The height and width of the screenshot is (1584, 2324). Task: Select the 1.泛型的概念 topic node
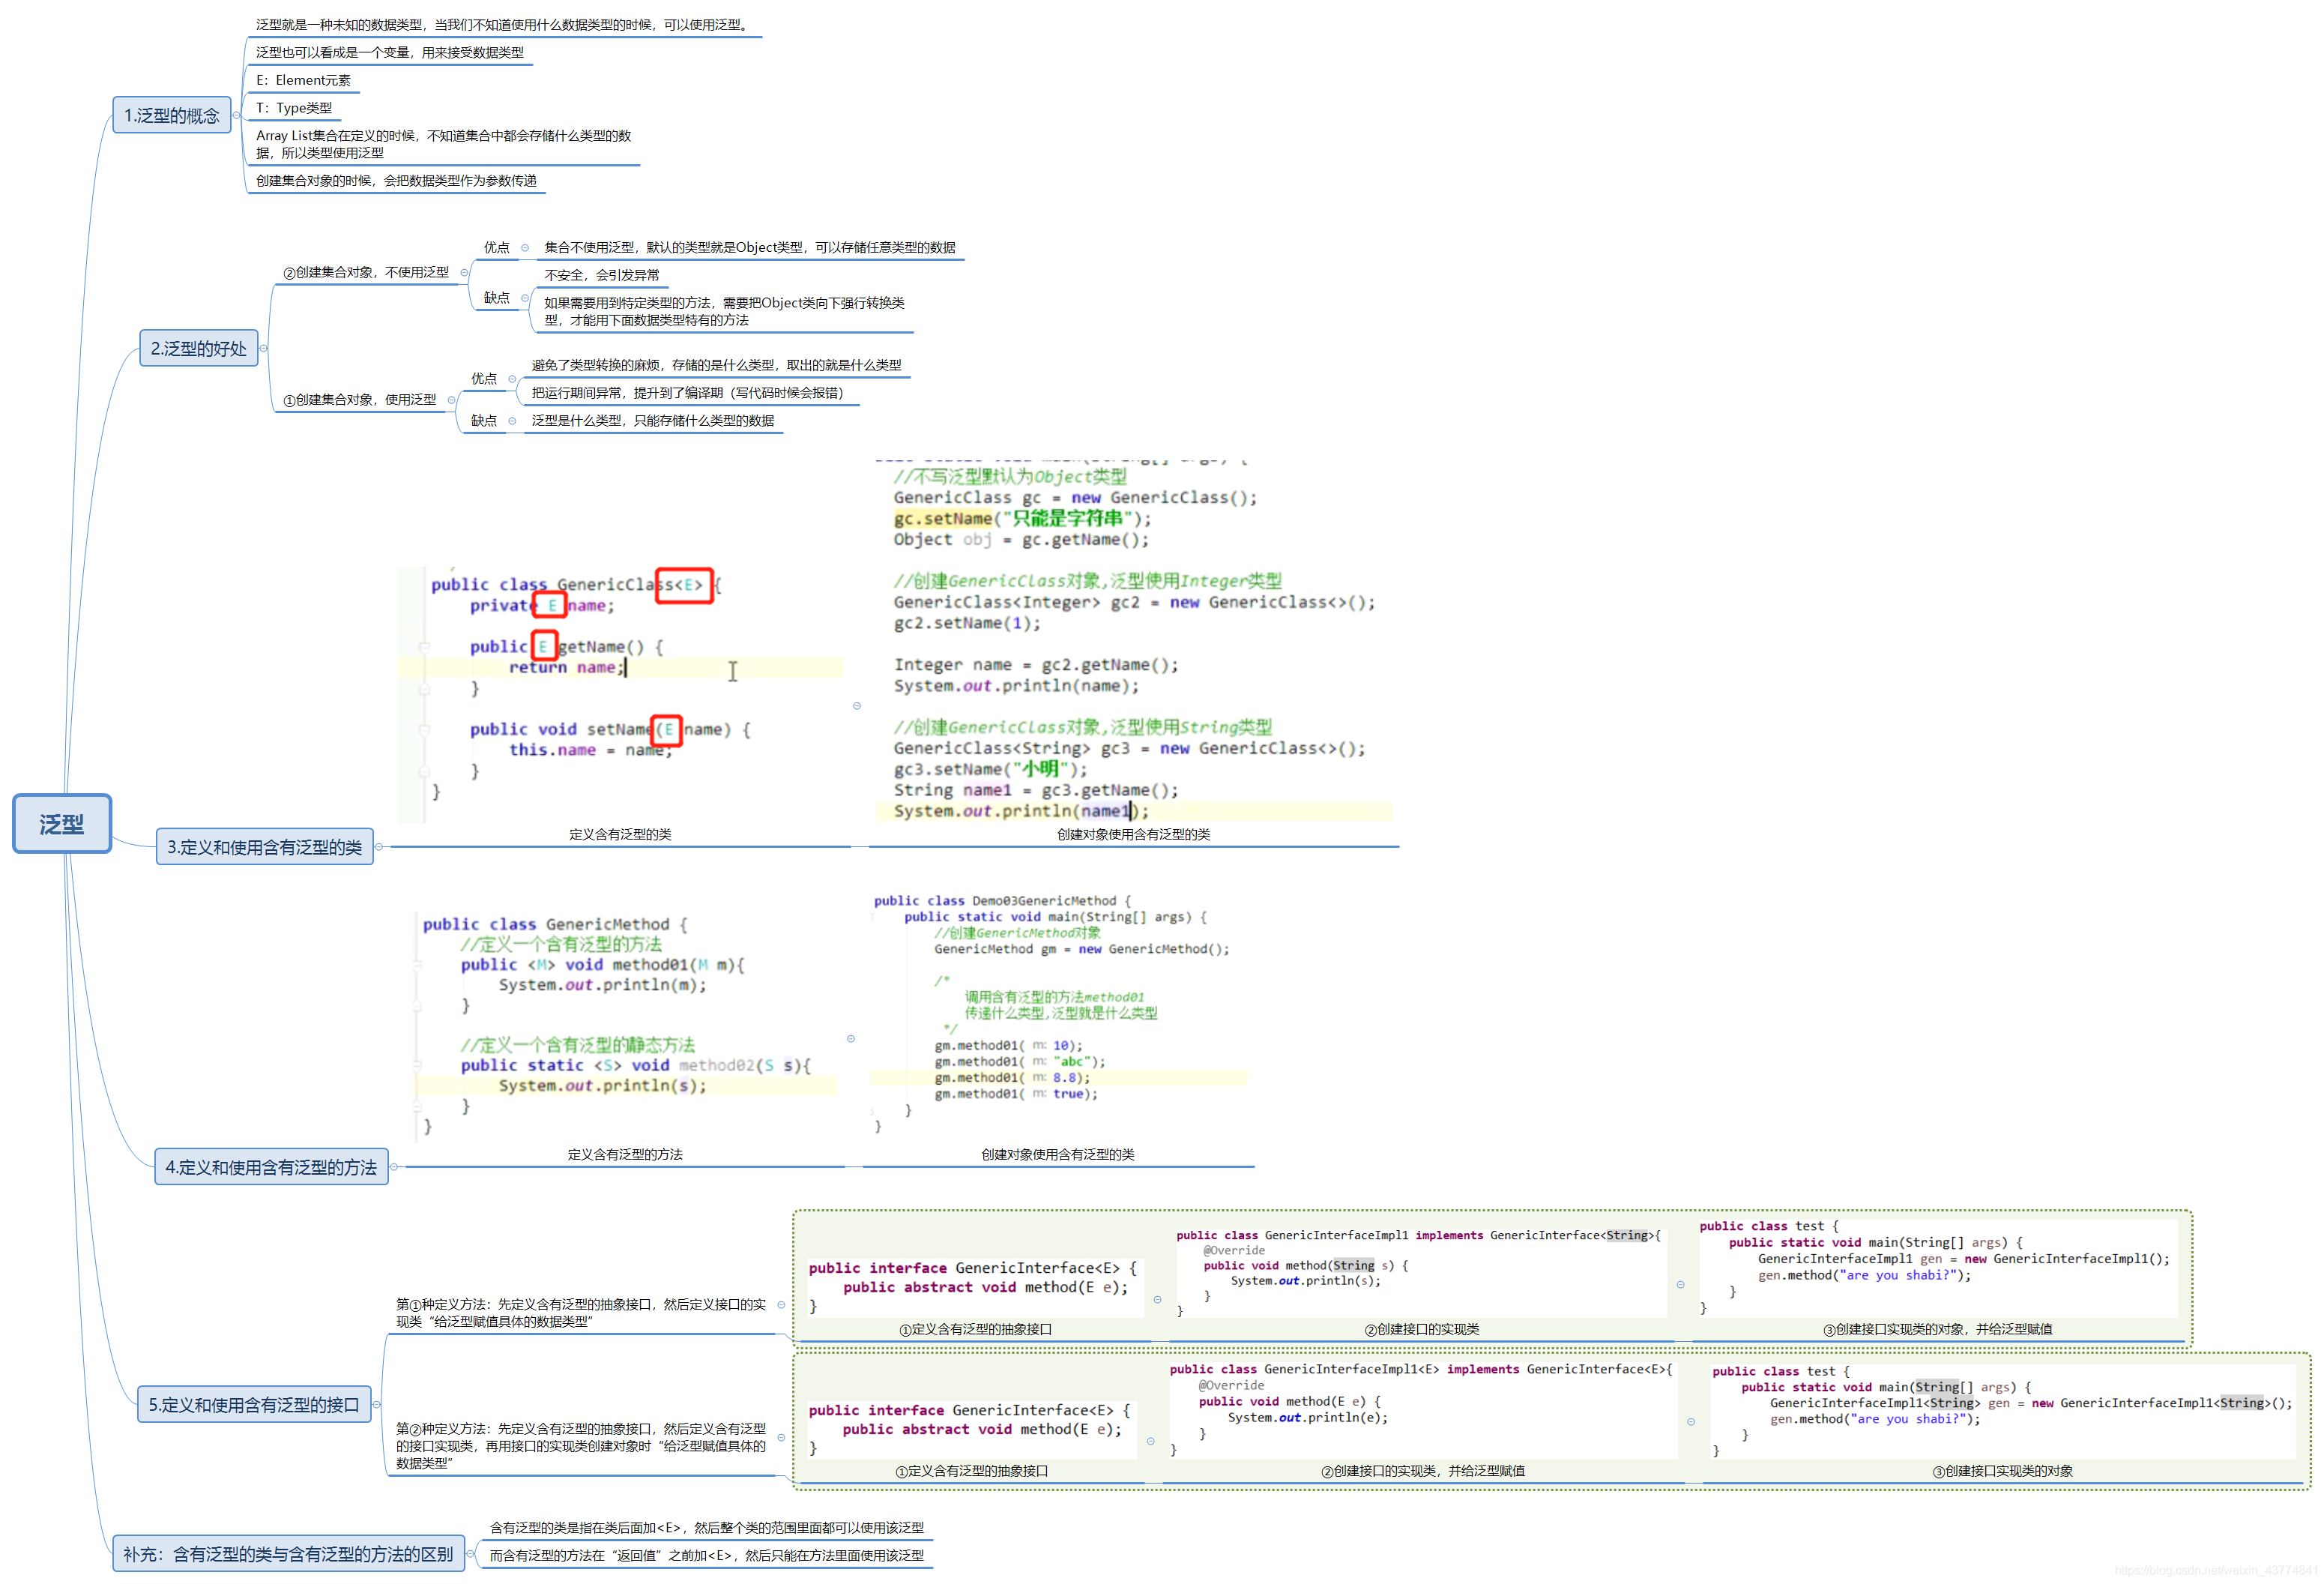[x=171, y=115]
